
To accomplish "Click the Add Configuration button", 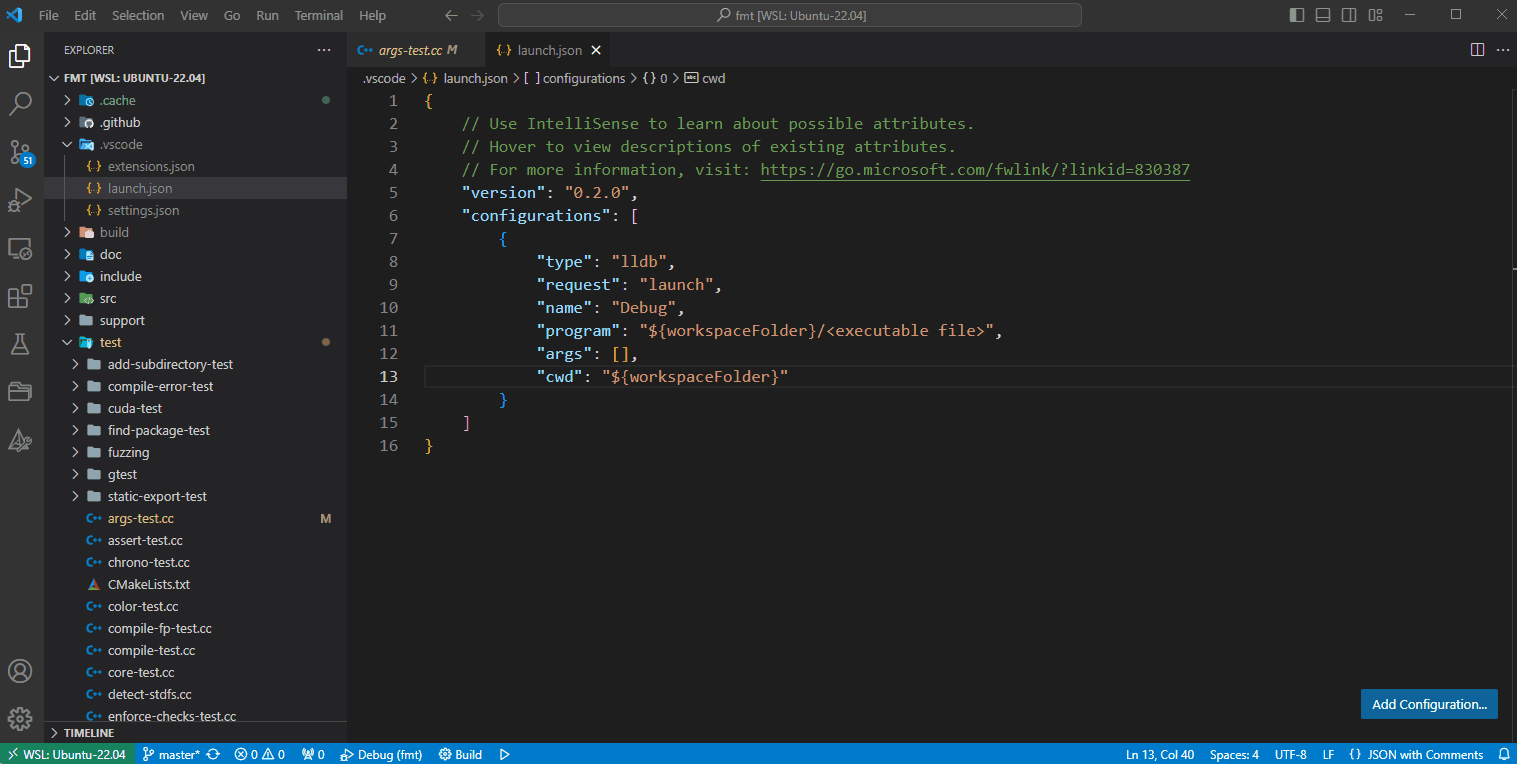I will (x=1428, y=704).
